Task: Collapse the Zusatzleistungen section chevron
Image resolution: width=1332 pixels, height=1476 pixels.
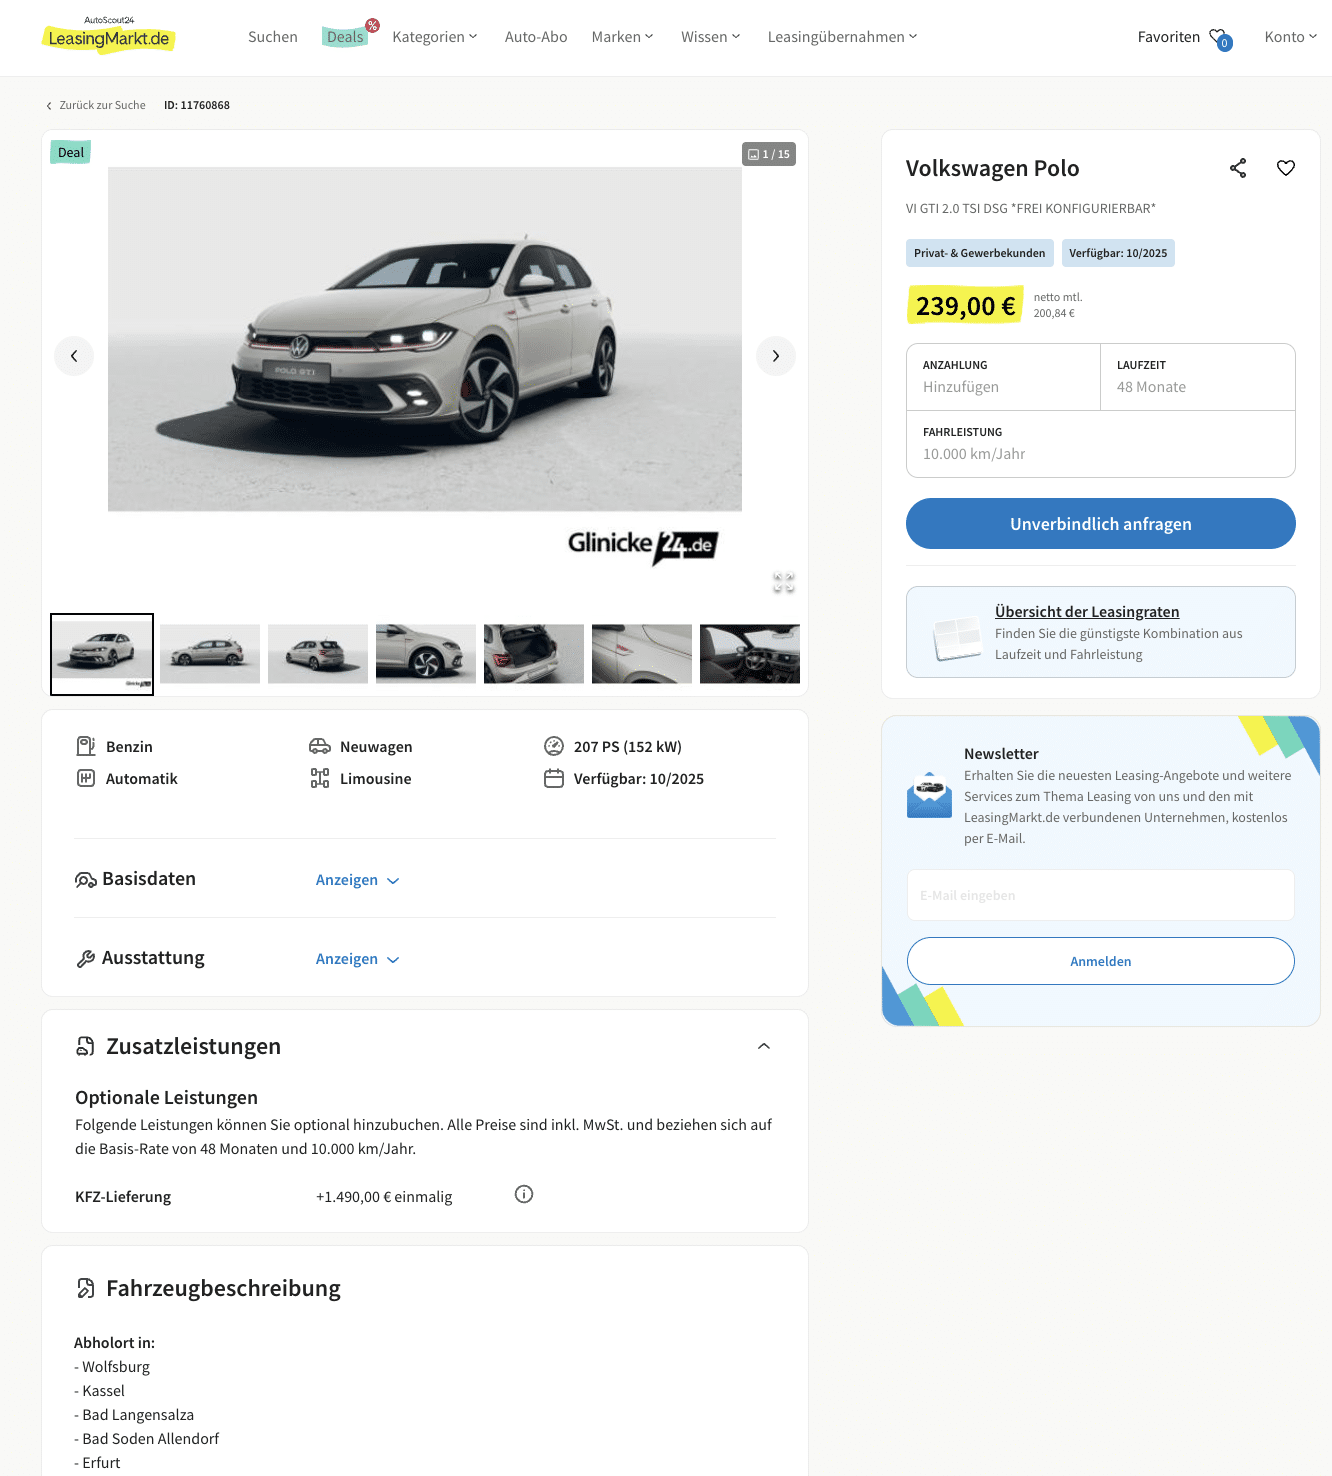Action: coord(764,1046)
